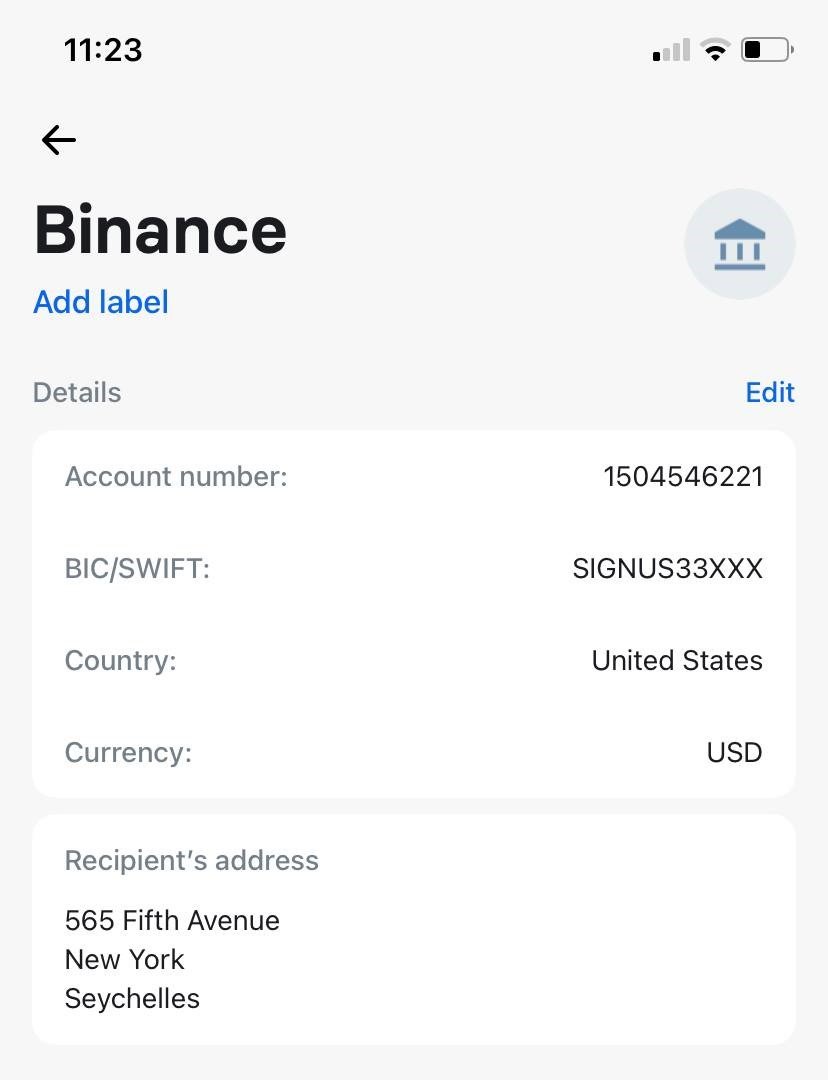This screenshot has height=1080, width=828.
Task: Tap the Account number label row
Action: tap(414, 477)
